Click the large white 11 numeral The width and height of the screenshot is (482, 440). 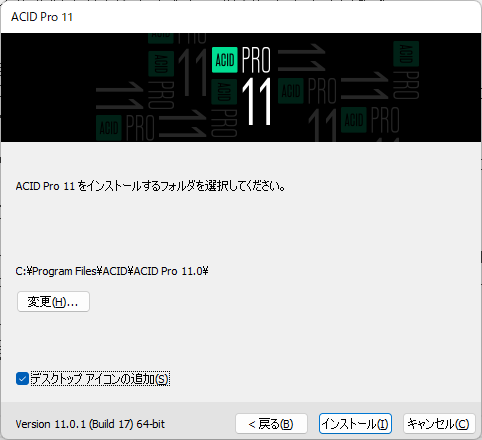[256, 102]
